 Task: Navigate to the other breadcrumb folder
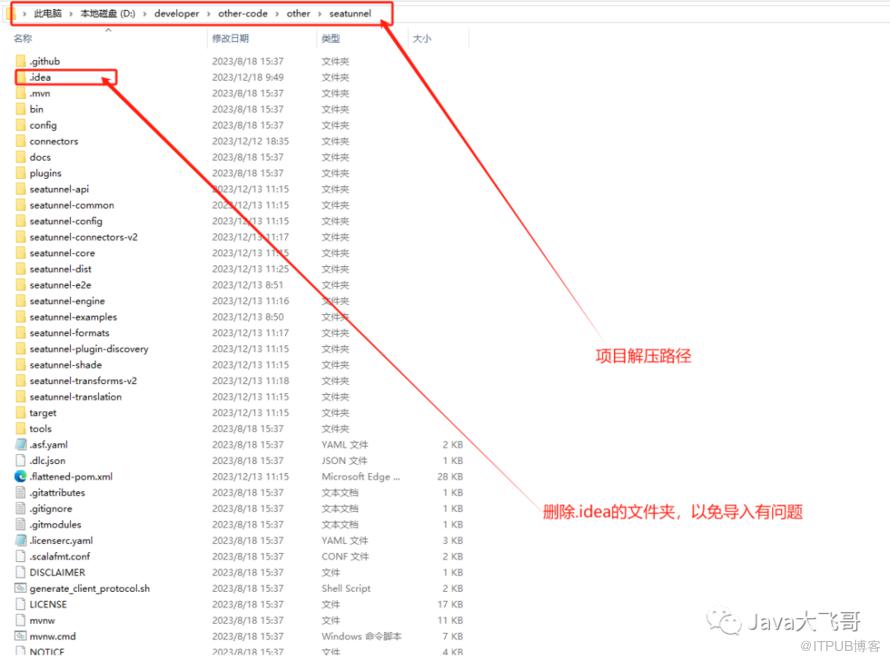299,14
